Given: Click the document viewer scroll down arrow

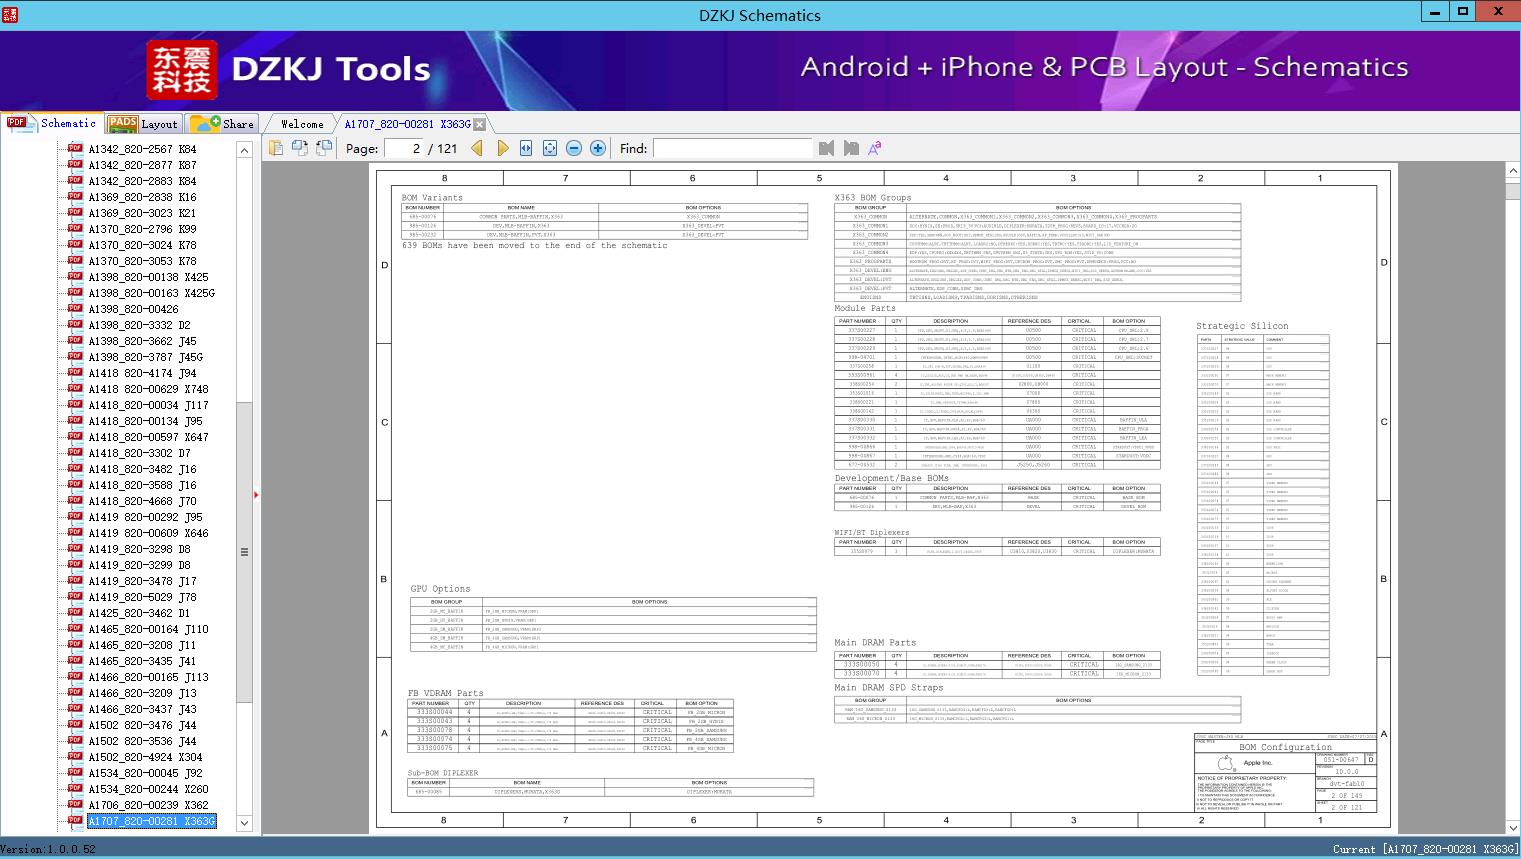Looking at the screenshot, I should (x=1513, y=827).
